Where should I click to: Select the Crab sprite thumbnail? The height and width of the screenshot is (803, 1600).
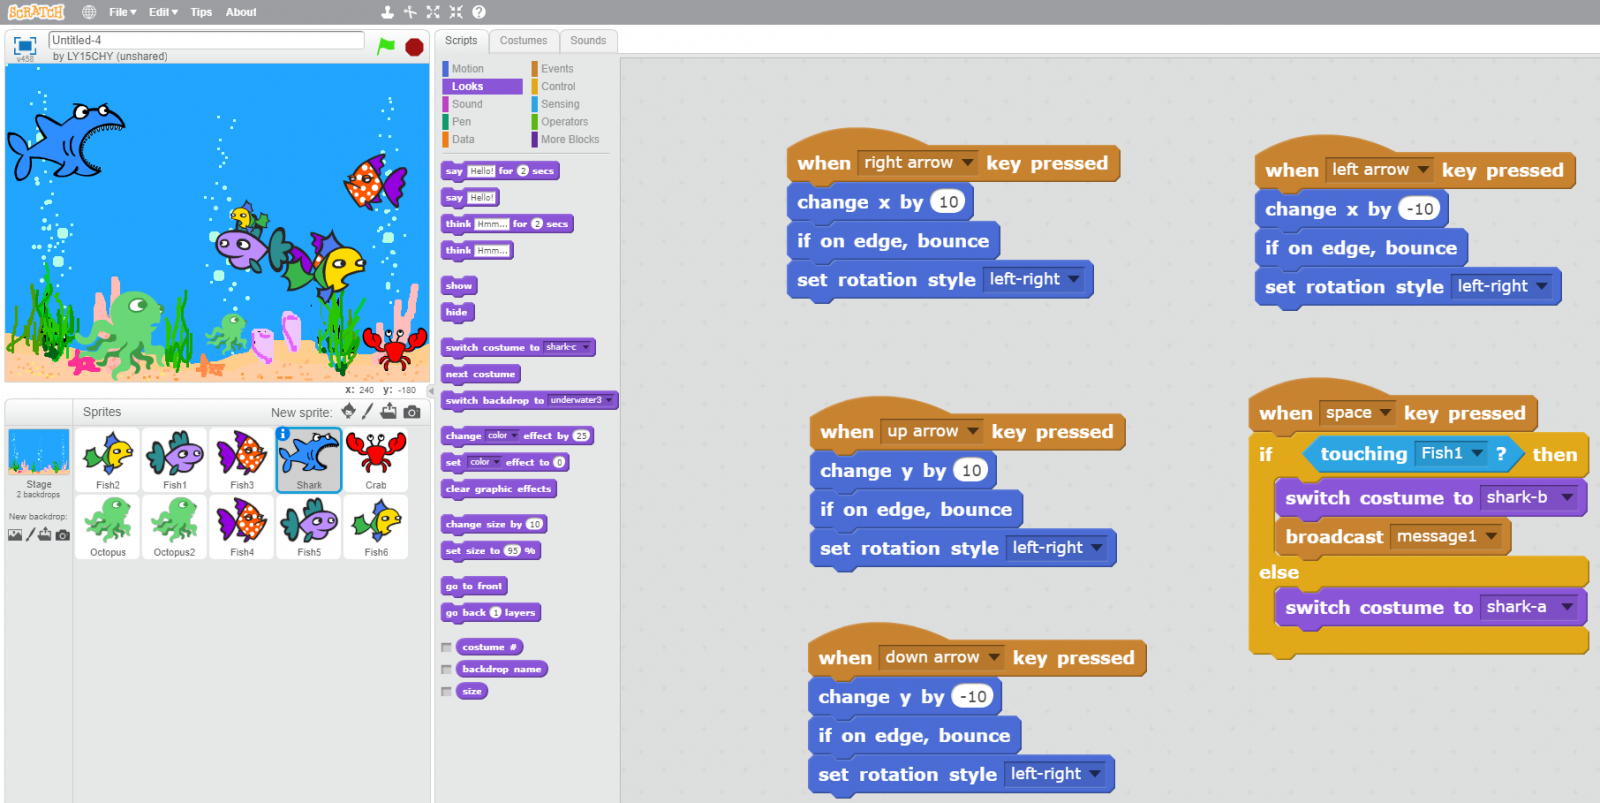pos(376,460)
